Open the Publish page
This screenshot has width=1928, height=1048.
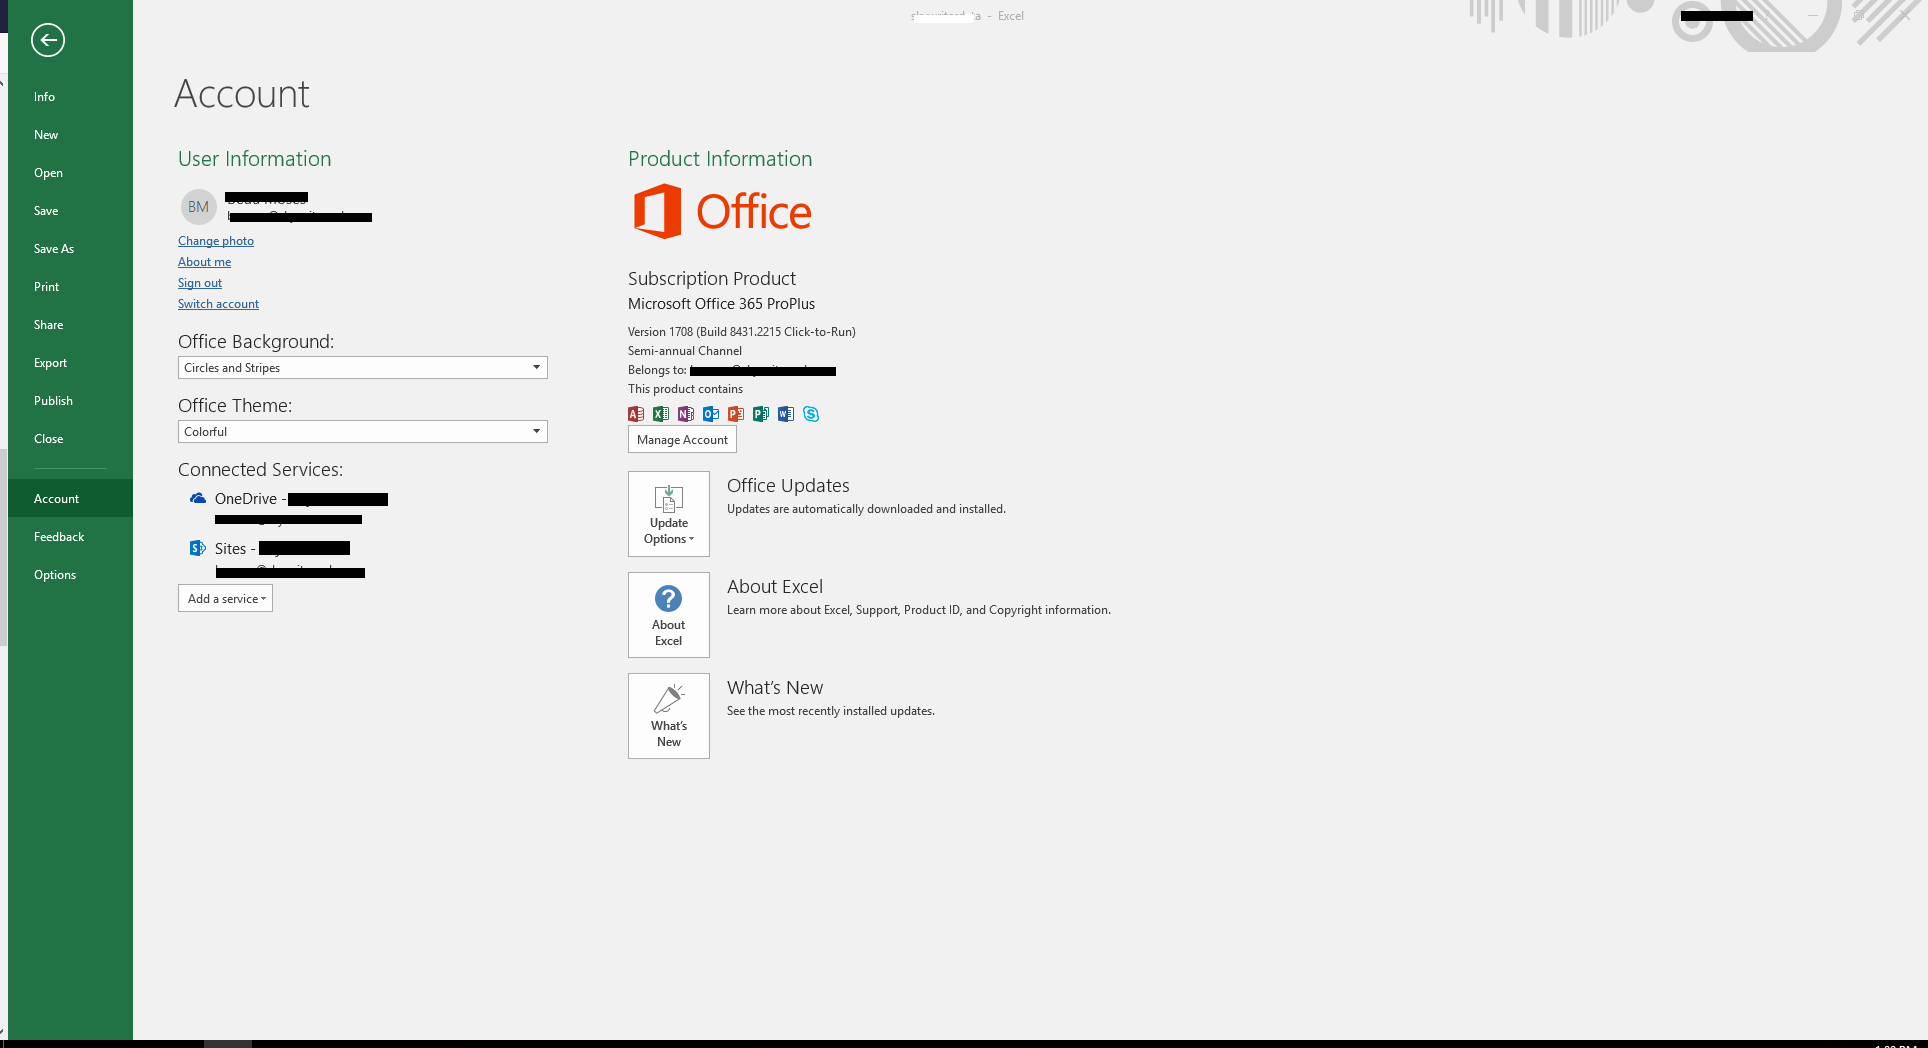(70, 401)
